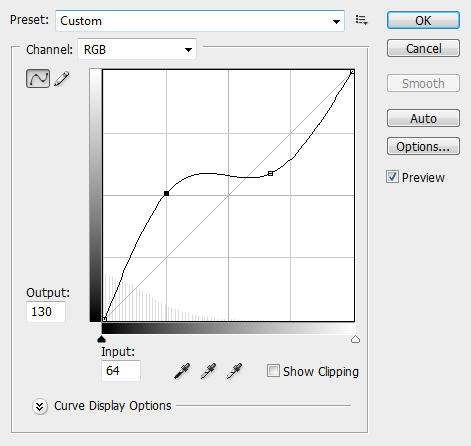The width and height of the screenshot is (471, 446).
Task: Click the filled curve point at input 64
Action: point(166,193)
